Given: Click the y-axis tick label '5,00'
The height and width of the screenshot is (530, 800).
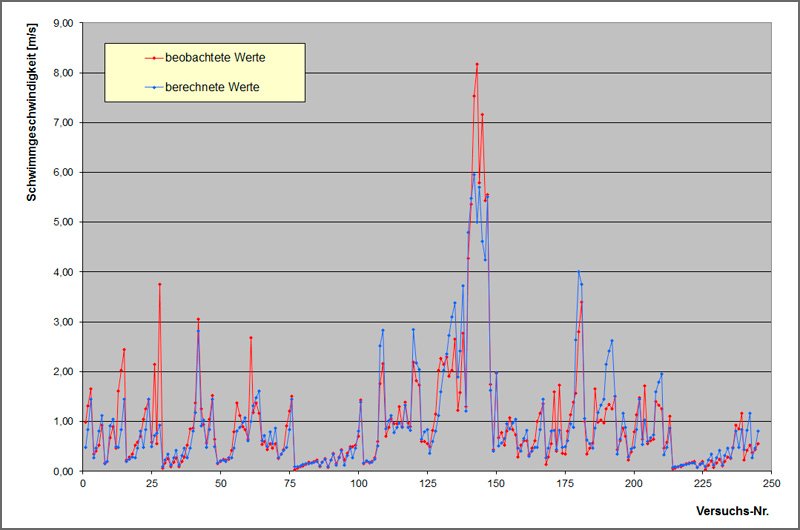Looking at the screenshot, I should [x=61, y=222].
